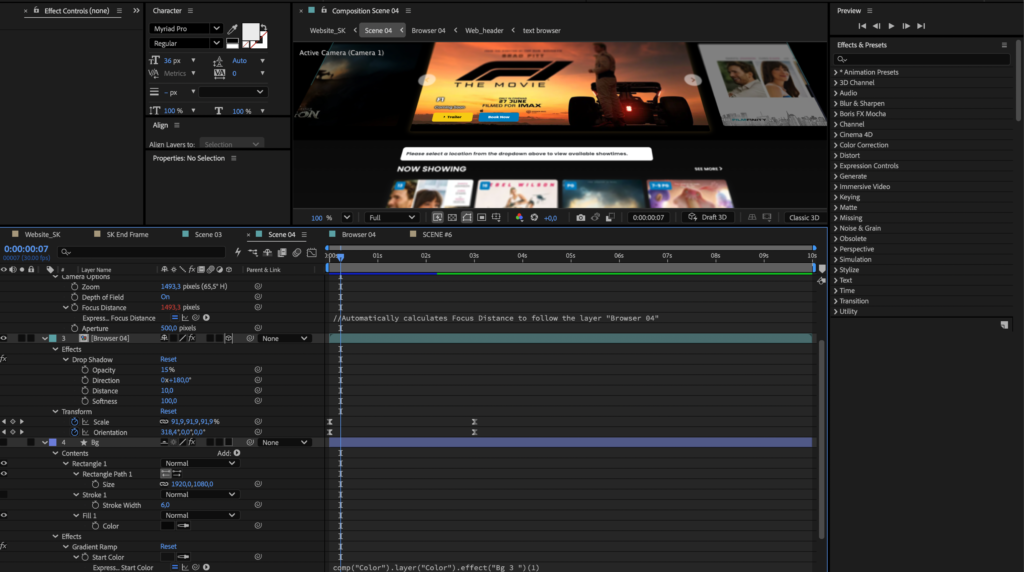Jump to first frame in Preview panel
Image resolution: width=1024 pixels, height=572 pixels.
(x=862, y=26)
